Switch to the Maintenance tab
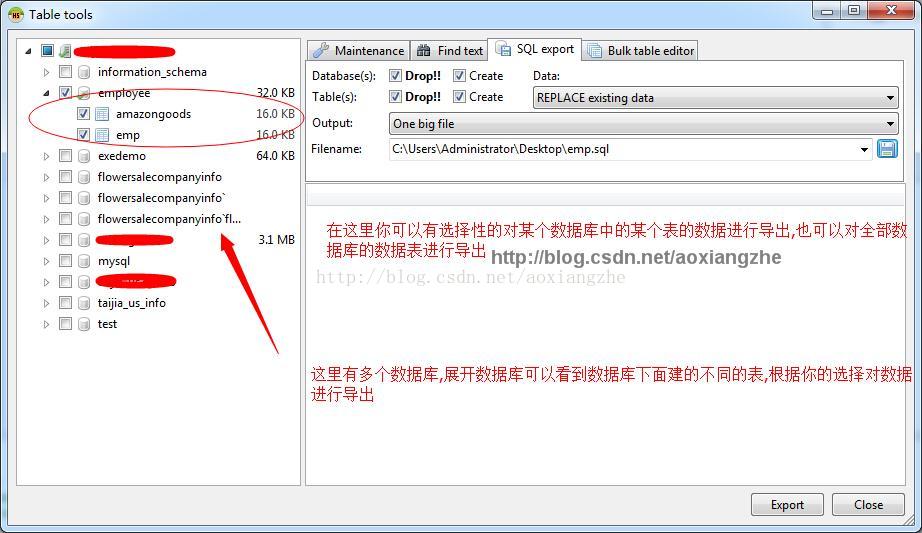Image resolution: width=922 pixels, height=533 pixels. click(x=359, y=51)
